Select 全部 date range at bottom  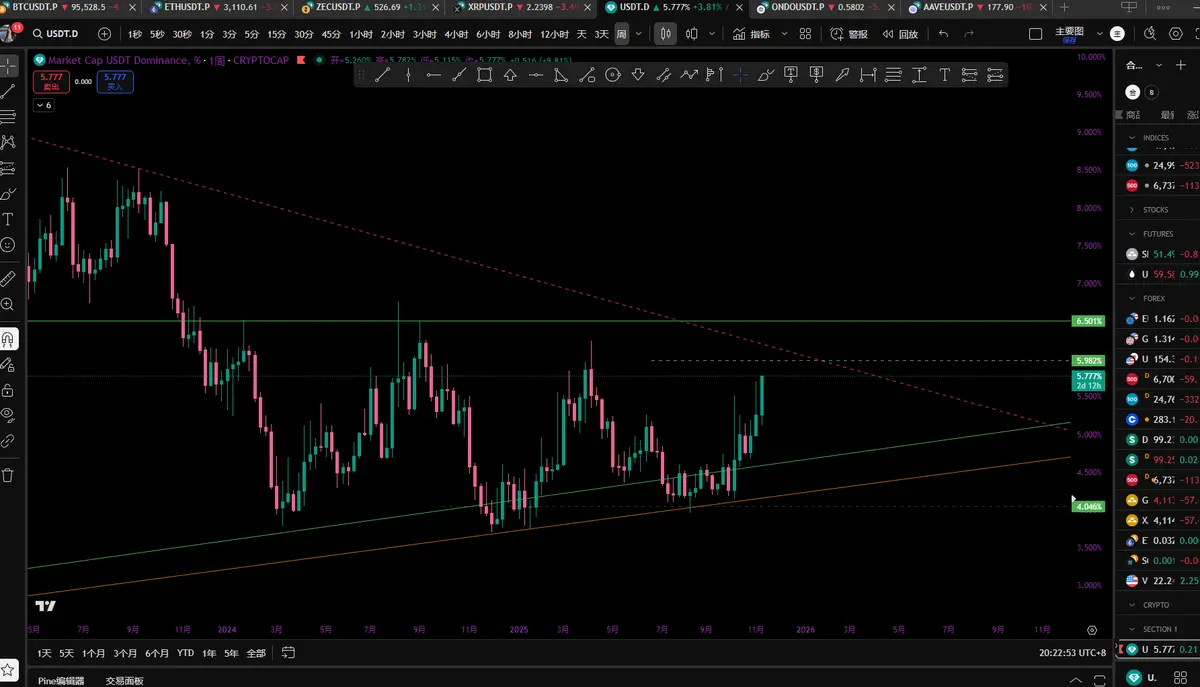pos(256,653)
